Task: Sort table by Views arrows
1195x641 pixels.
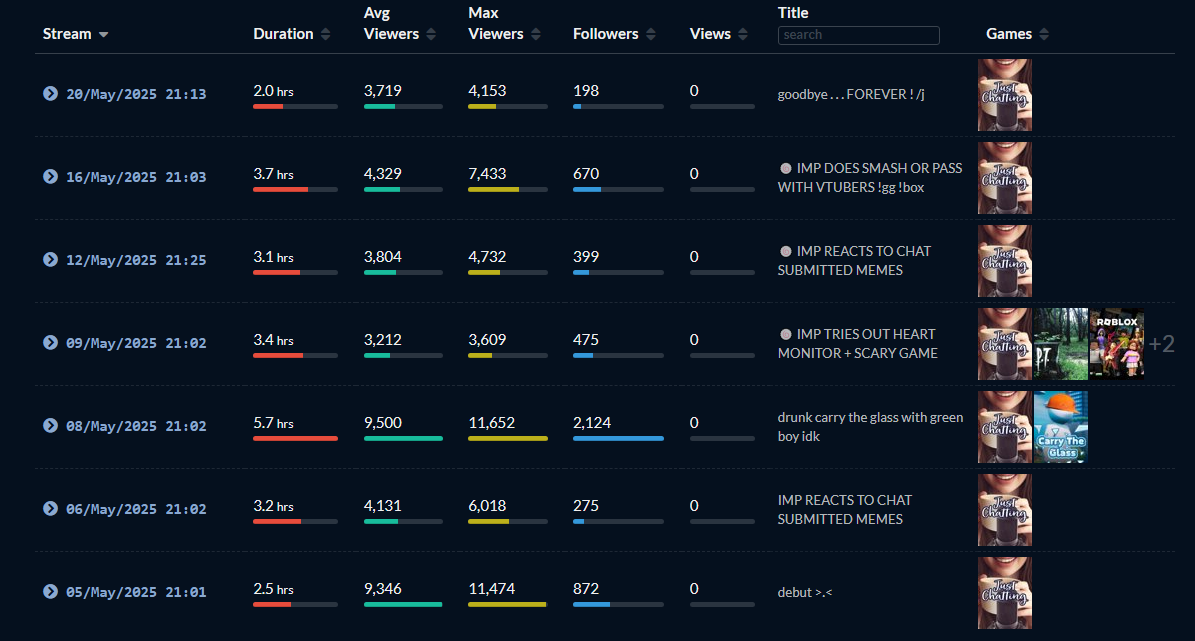Action: 743,34
